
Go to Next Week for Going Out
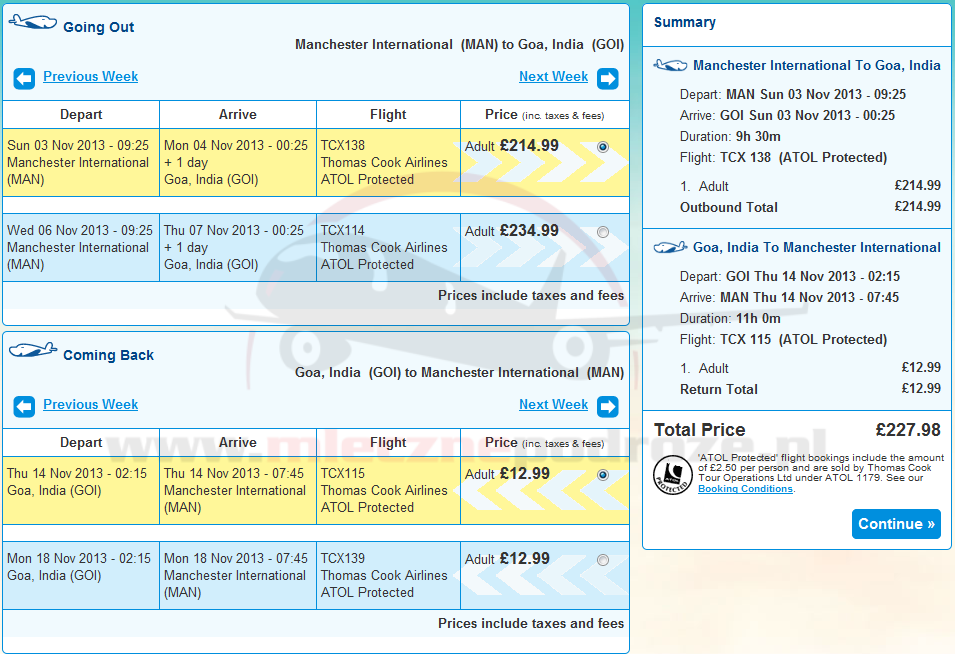[553, 77]
